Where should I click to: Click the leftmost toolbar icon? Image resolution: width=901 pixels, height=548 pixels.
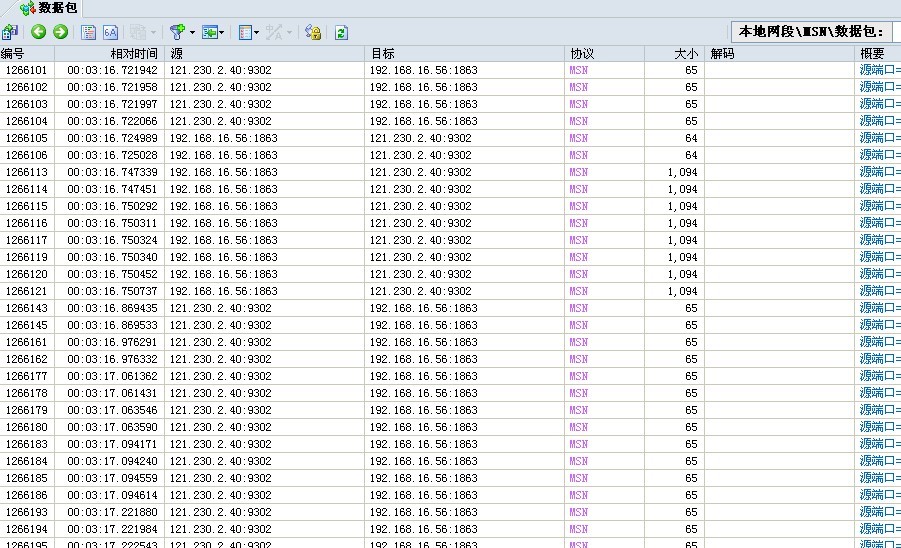(10, 32)
